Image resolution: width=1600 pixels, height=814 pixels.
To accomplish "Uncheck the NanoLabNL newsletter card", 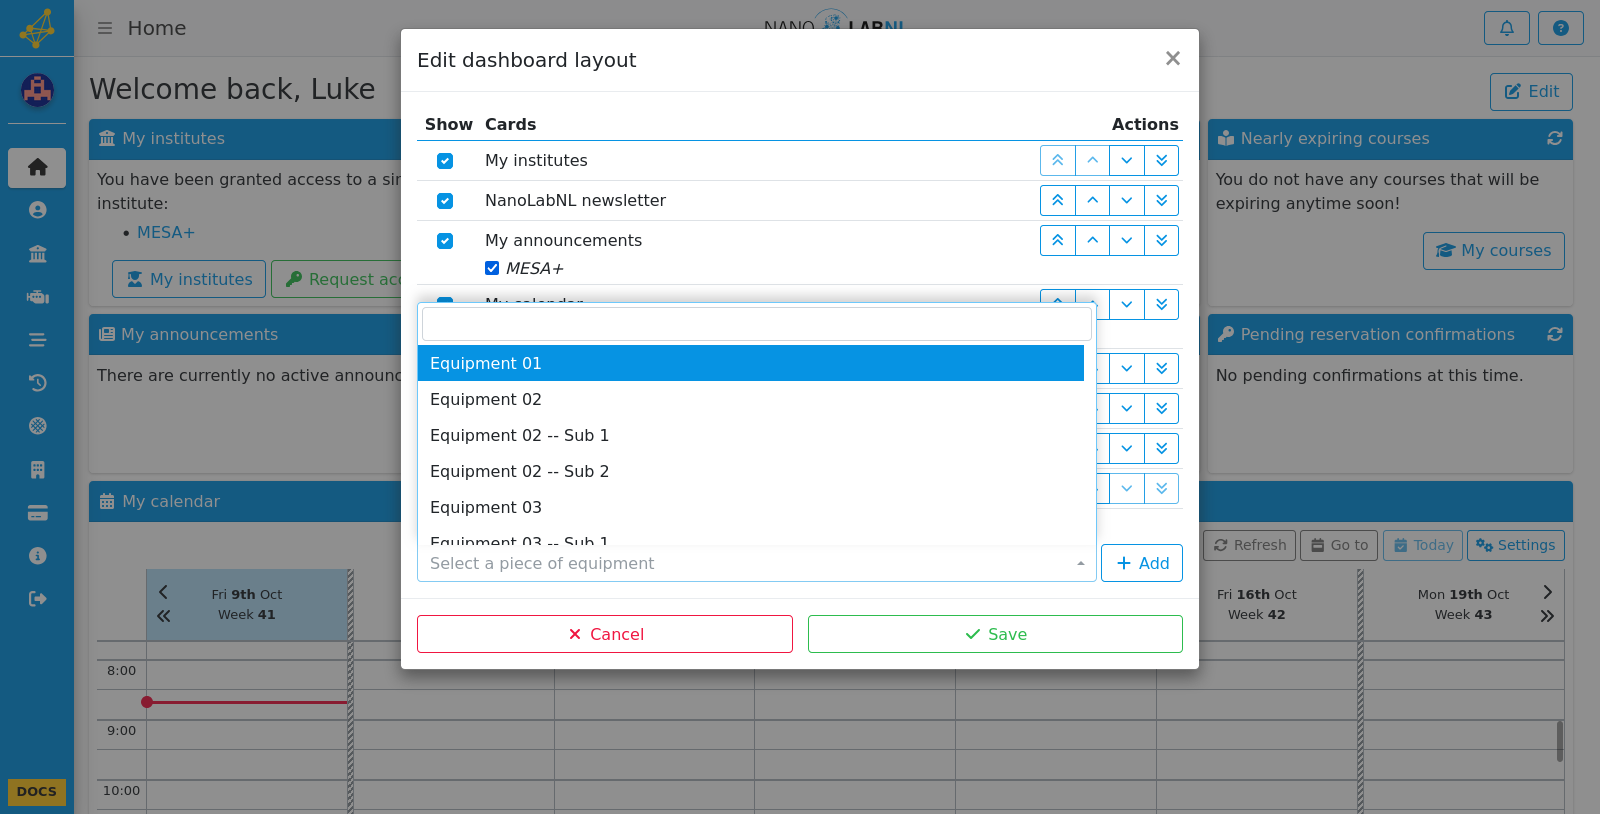I will [x=445, y=201].
